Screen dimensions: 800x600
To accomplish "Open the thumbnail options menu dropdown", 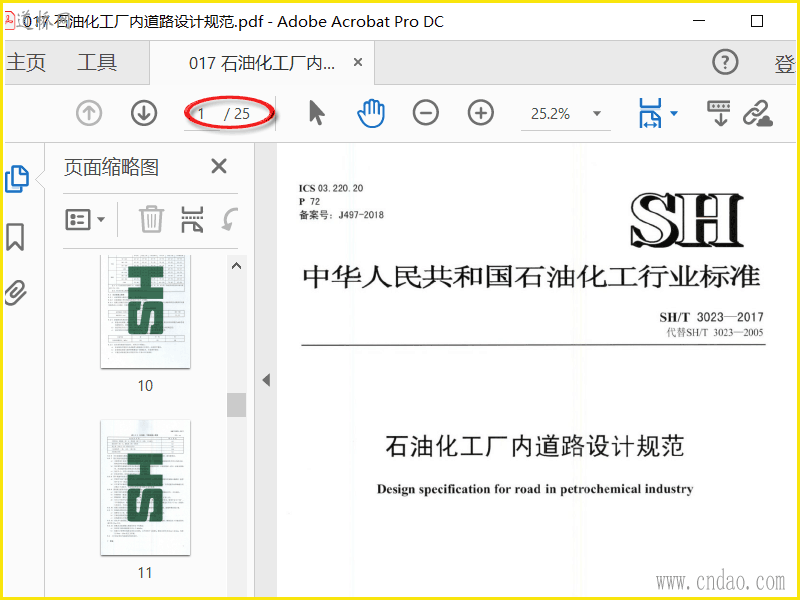I will coord(85,220).
